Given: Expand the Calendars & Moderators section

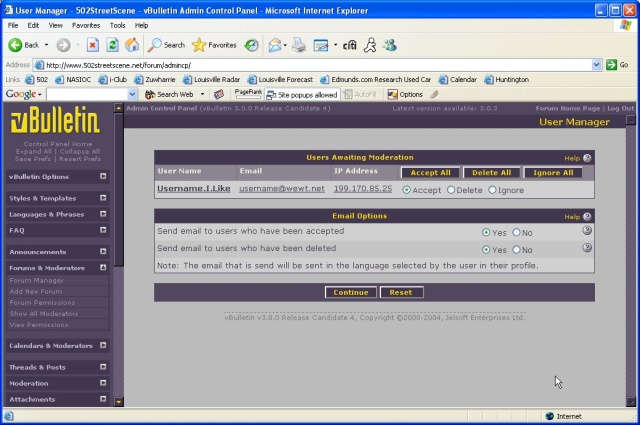Looking at the screenshot, I should (103, 345).
